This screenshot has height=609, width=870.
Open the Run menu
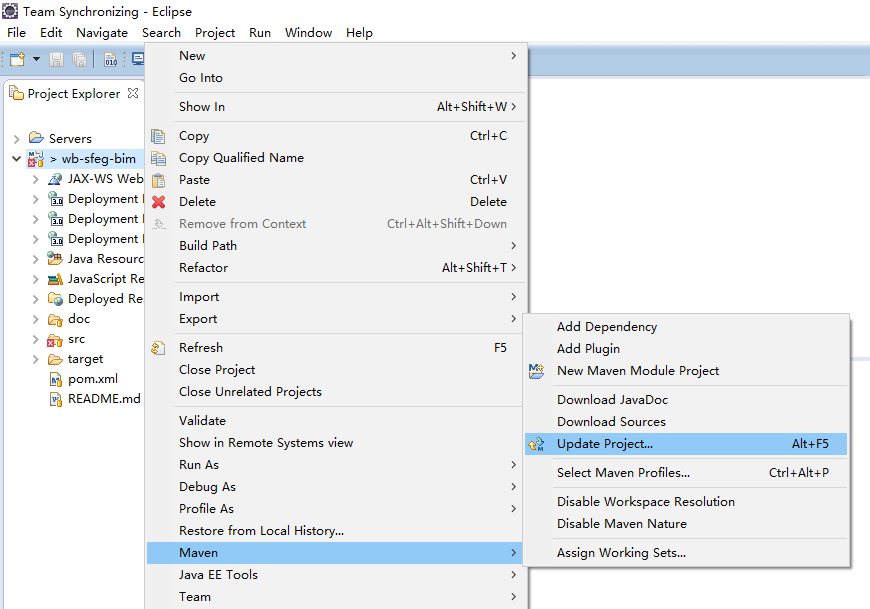tap(260, 33)
